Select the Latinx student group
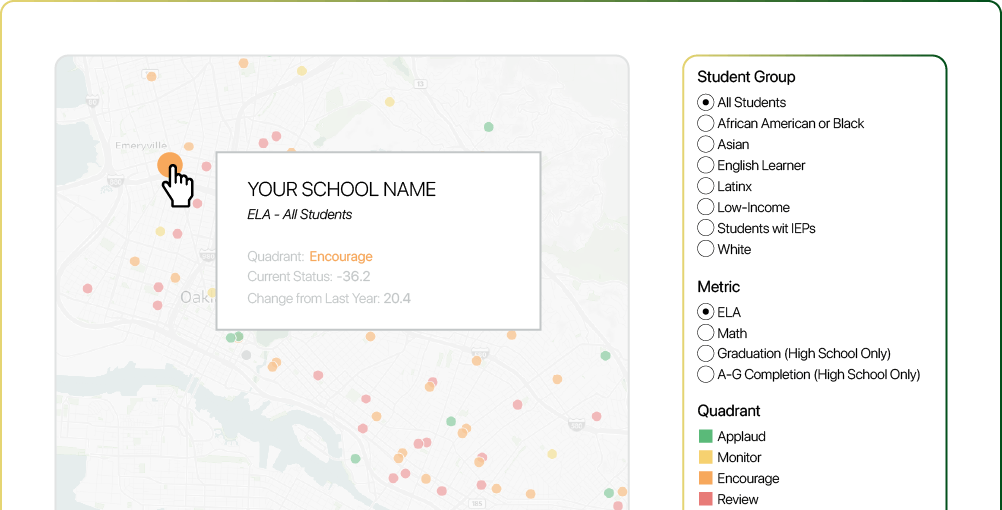 [706, 186]
